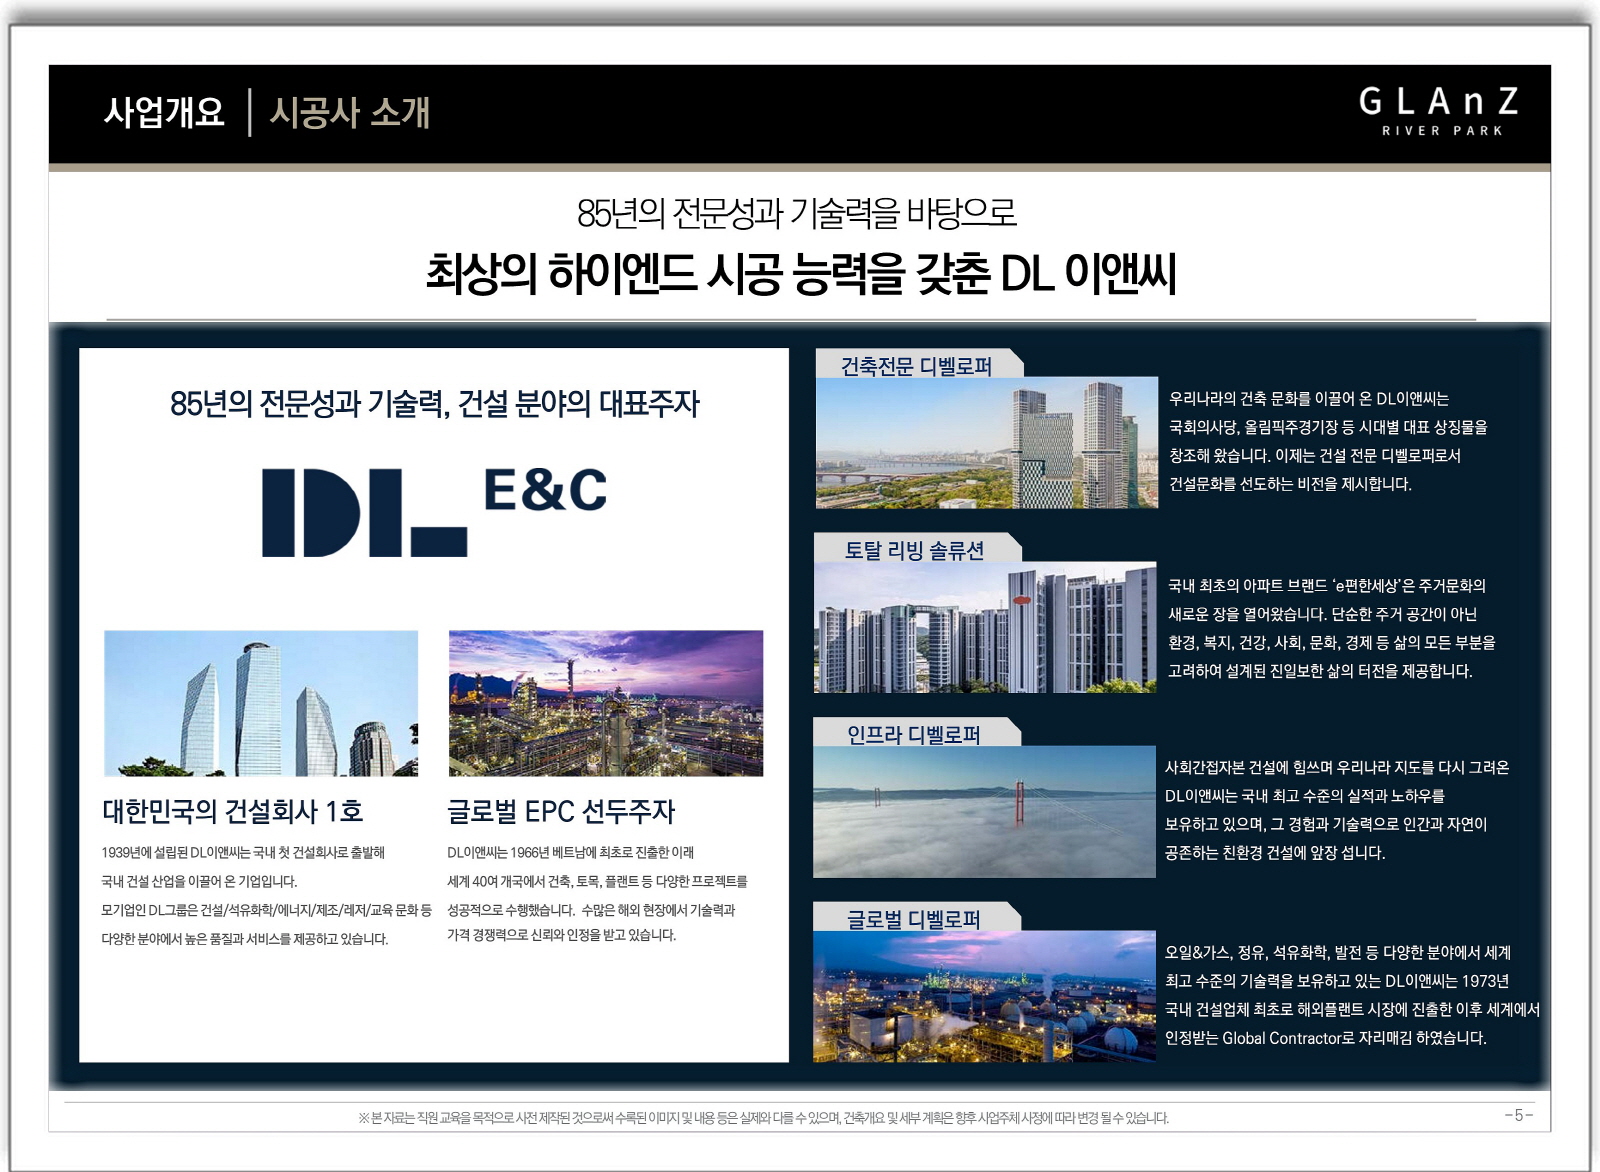This screenshot has height=1172, width=1600.
Task: Click the line starting 오일&가스, 정유, 석유화학
Action: pos(1338,953)
